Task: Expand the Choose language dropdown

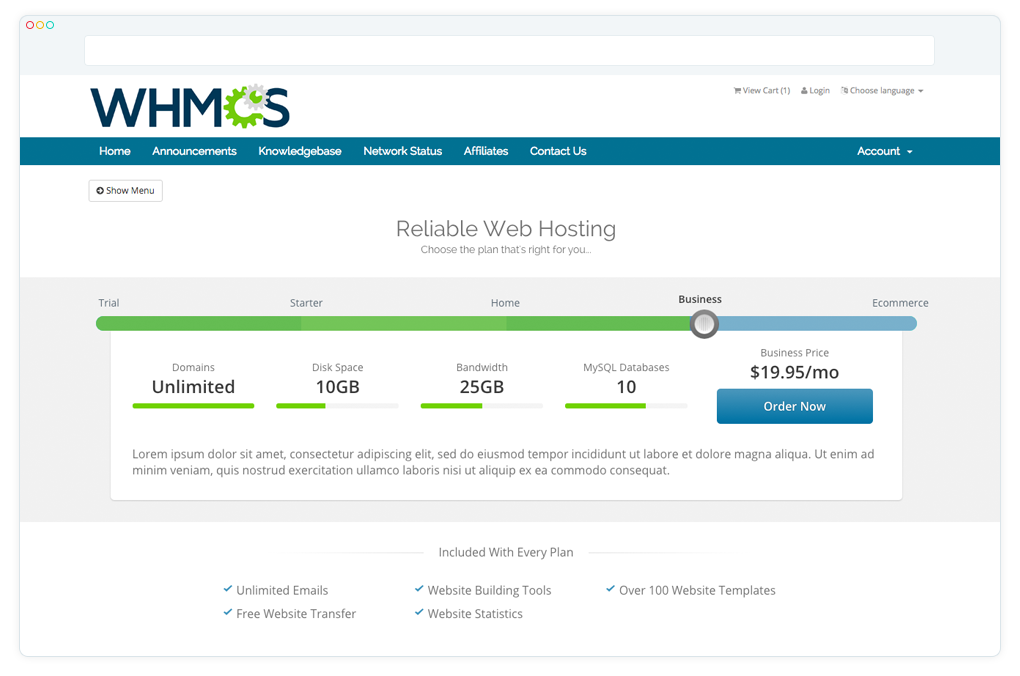Action: coord(882,90)
